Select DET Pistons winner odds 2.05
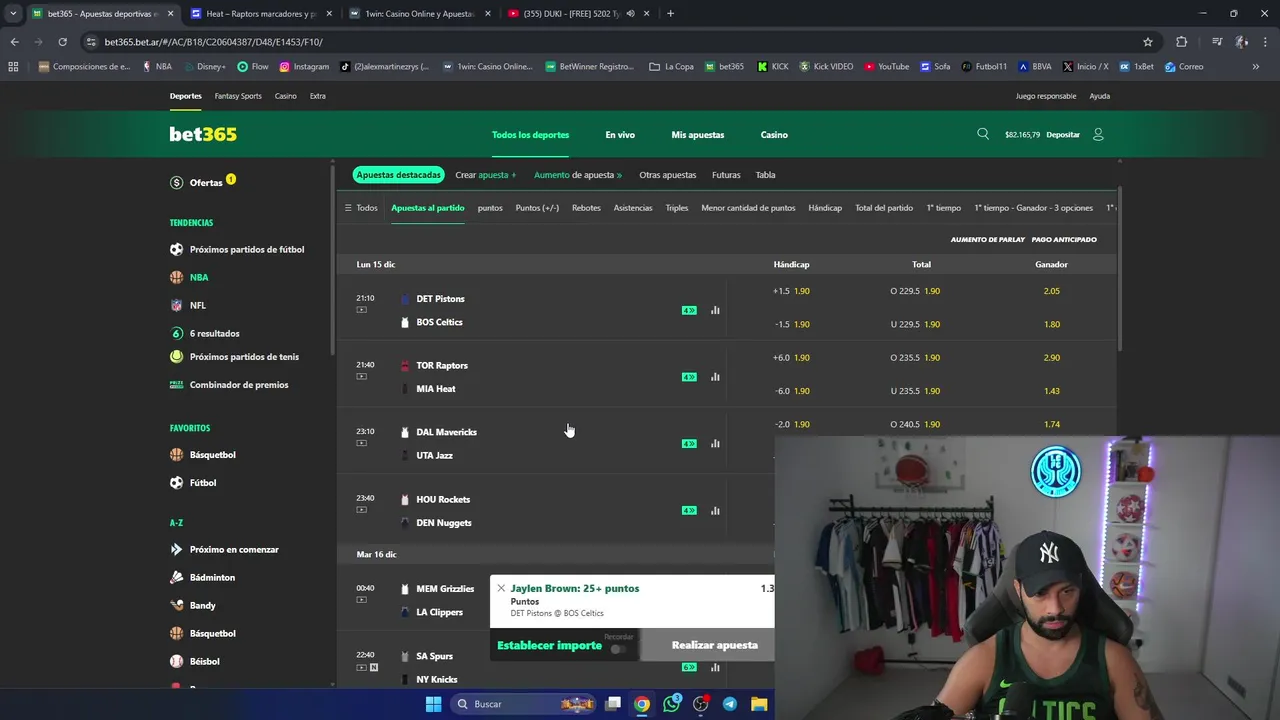The image size is (1280, 720). coord(1051,291)
